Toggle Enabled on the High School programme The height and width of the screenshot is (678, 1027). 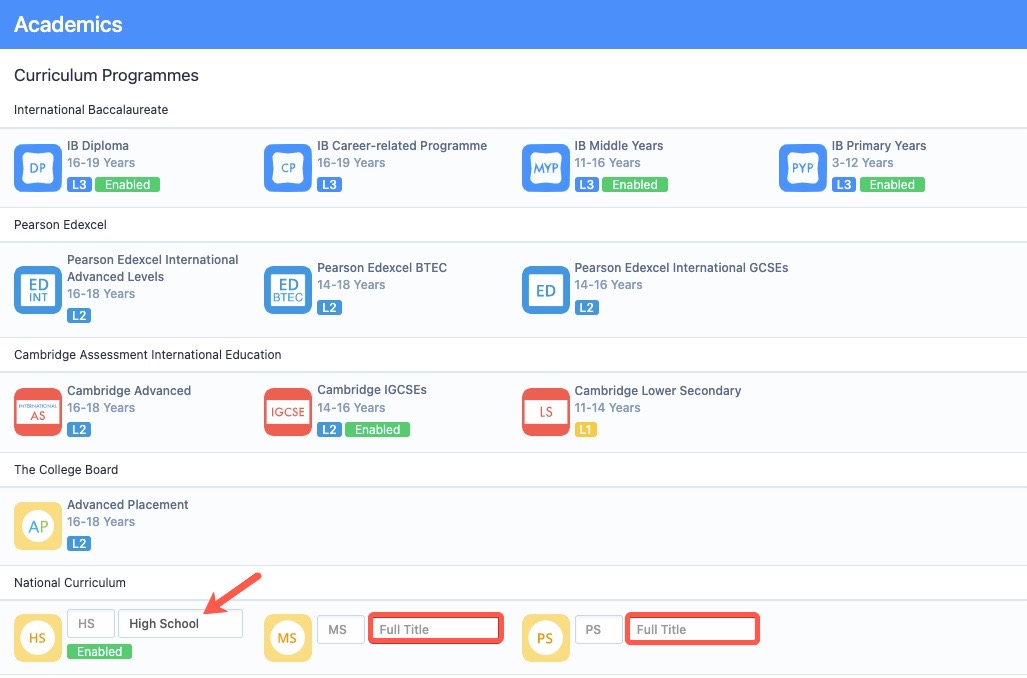pyautogui.click(x=99, y=651)
